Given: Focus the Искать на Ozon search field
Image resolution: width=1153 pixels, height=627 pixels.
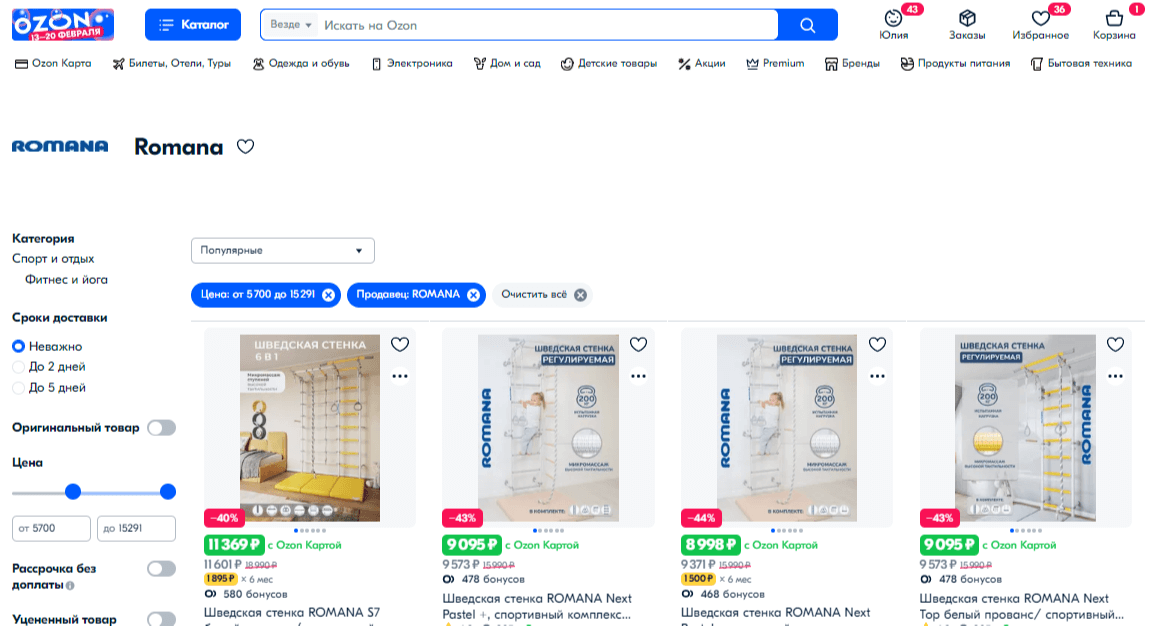Looking at the screenshot, I should 548,25.
